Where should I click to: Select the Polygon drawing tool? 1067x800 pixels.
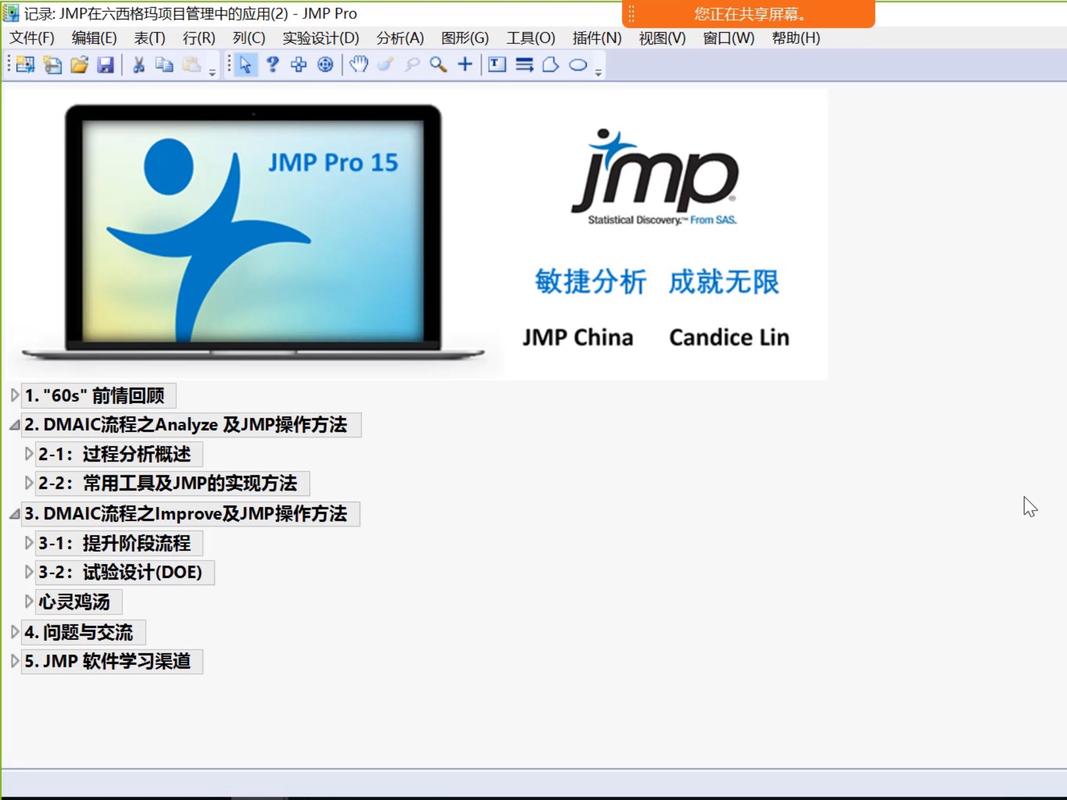(x=551, y=65)
